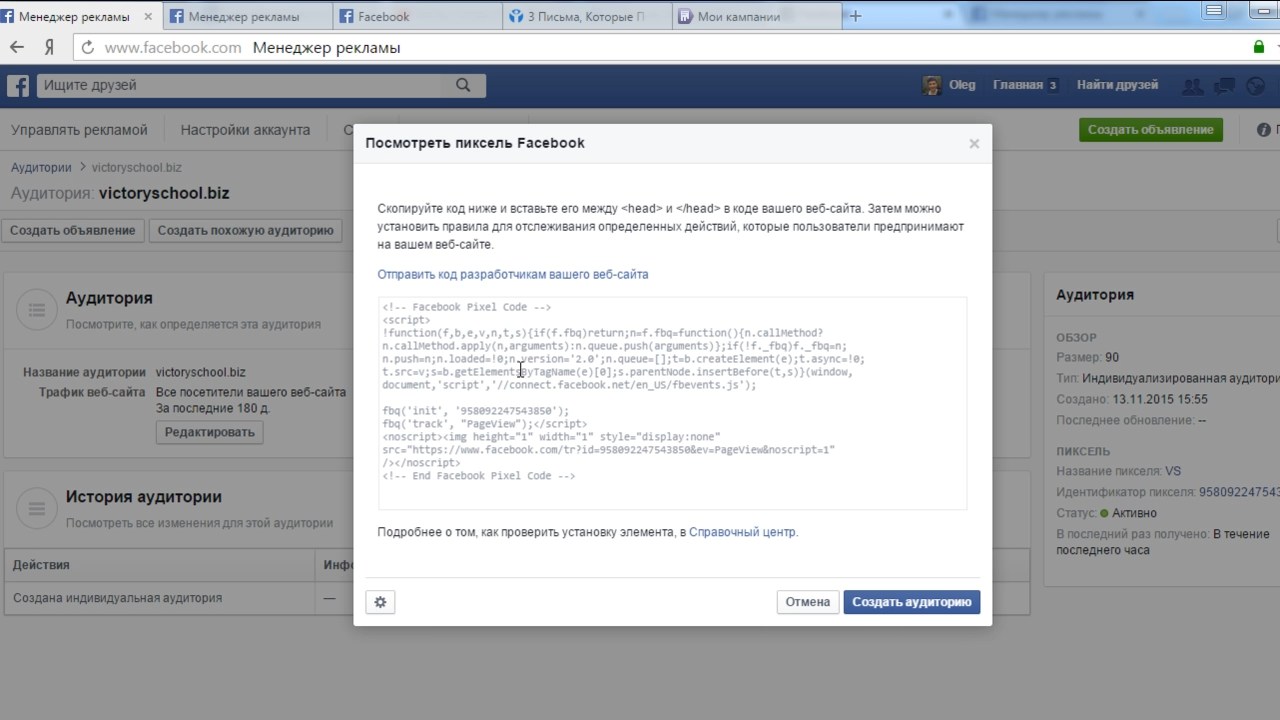Focus the 'Ищите друзей' search field

tap(240, 86)
